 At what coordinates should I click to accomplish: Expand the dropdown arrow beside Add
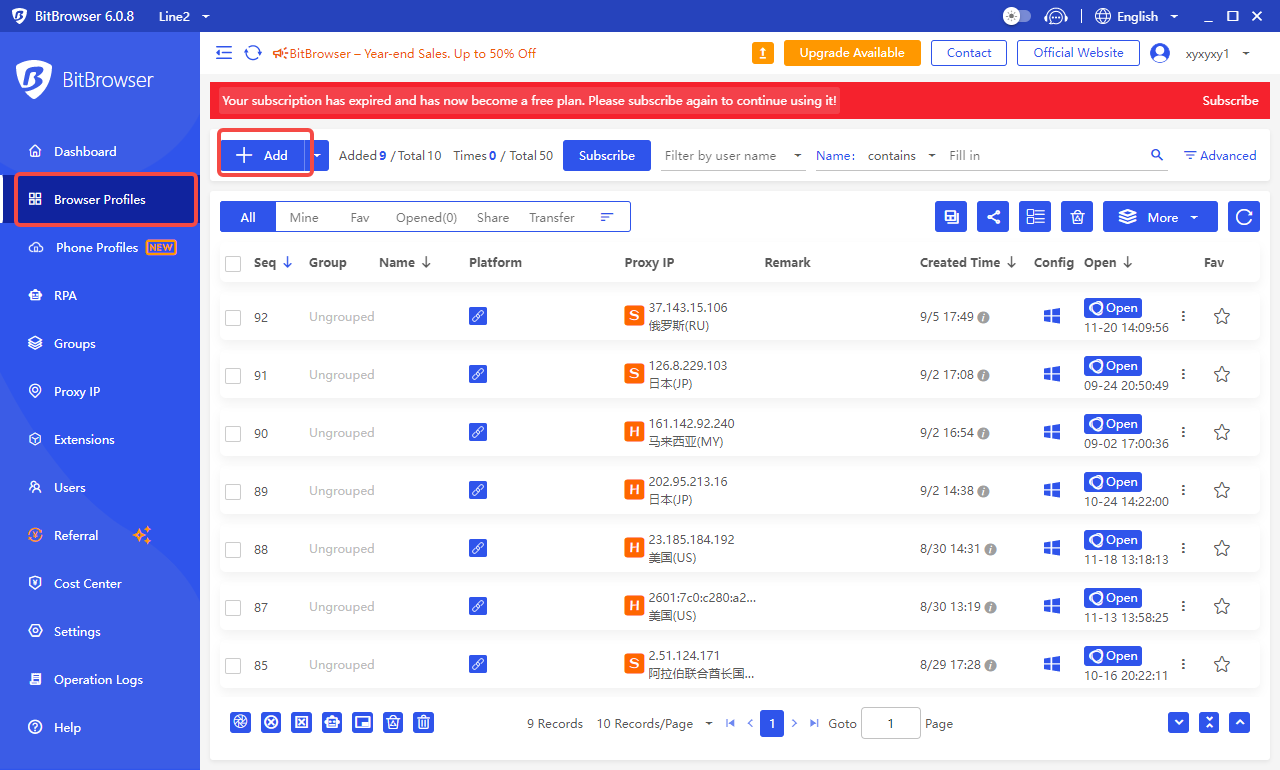click(317, 155)
